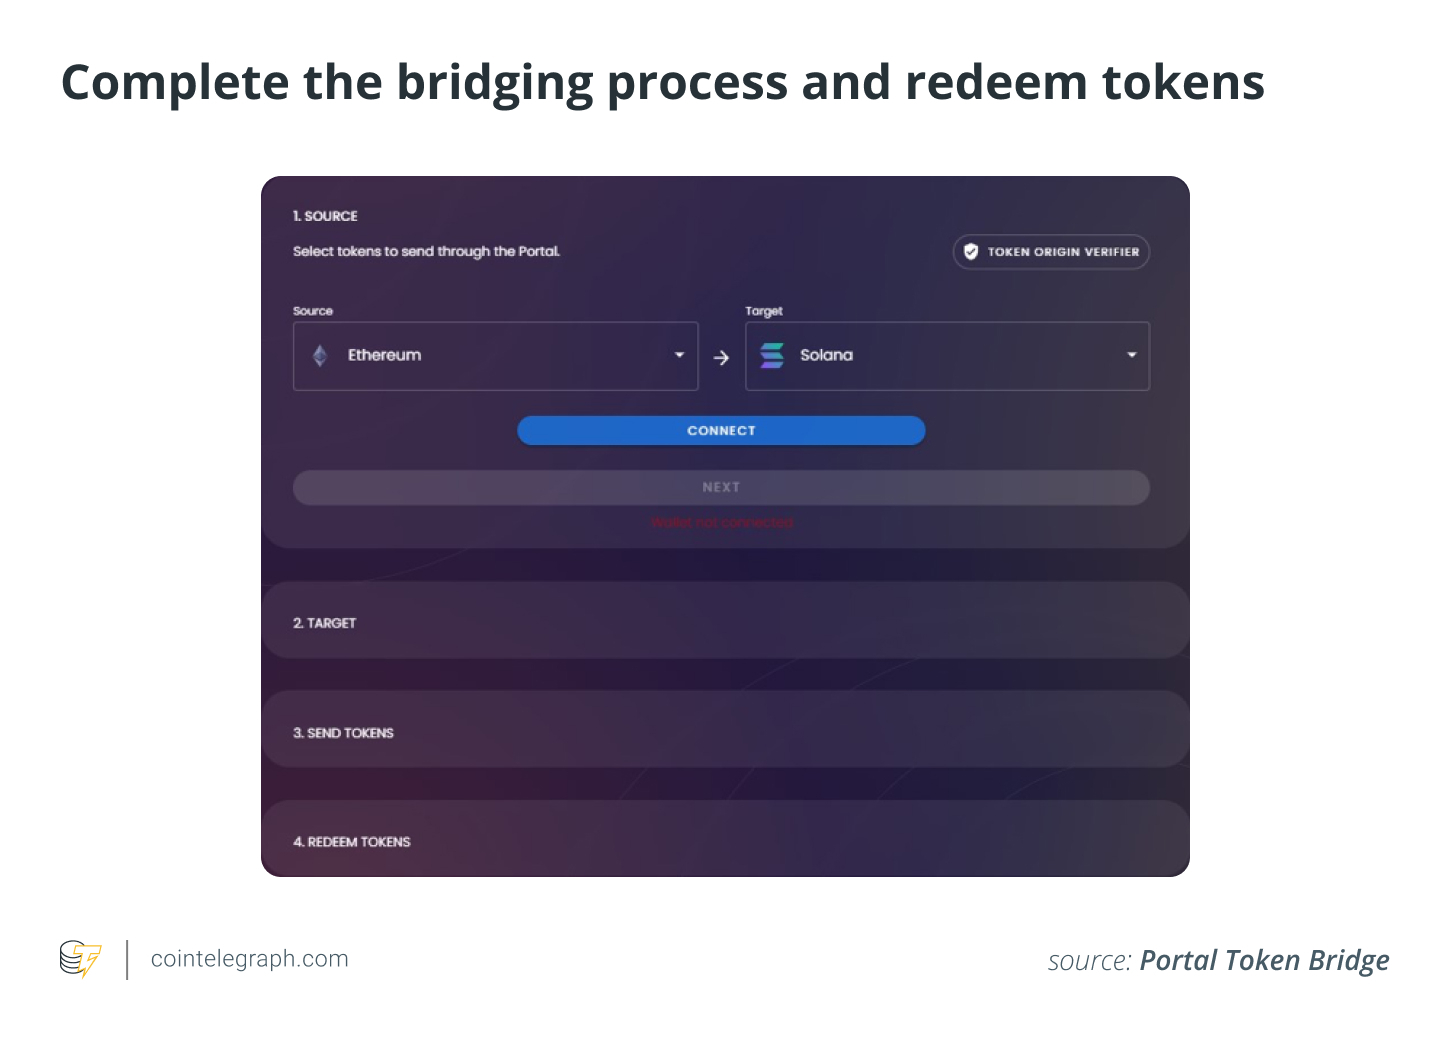Click Select tokens to send through the Portal text

coord(426,251)
